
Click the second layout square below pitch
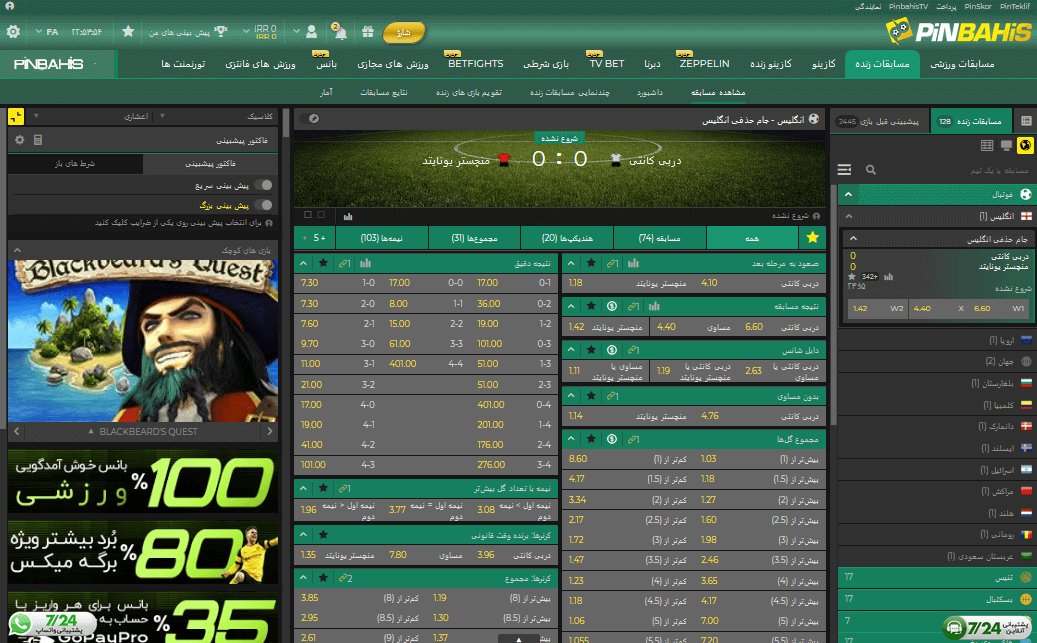point(321,215)
